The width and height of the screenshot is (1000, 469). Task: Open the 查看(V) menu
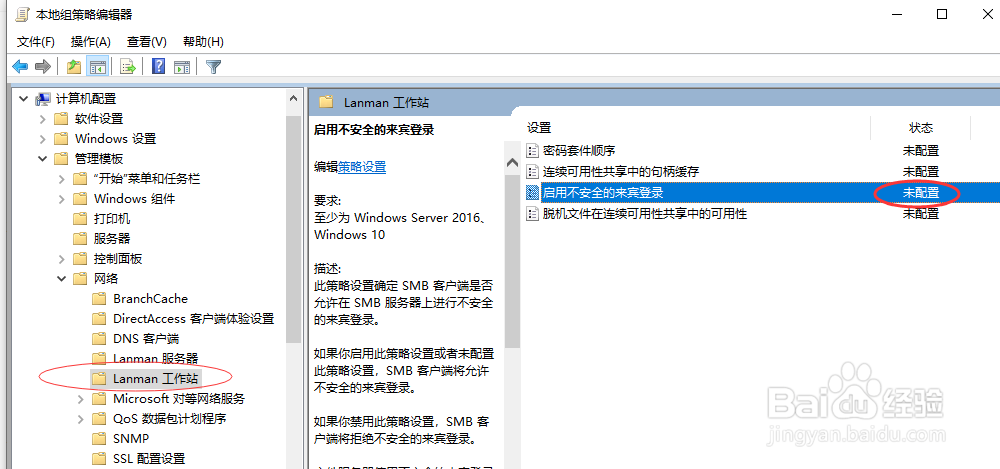point(147,41)
